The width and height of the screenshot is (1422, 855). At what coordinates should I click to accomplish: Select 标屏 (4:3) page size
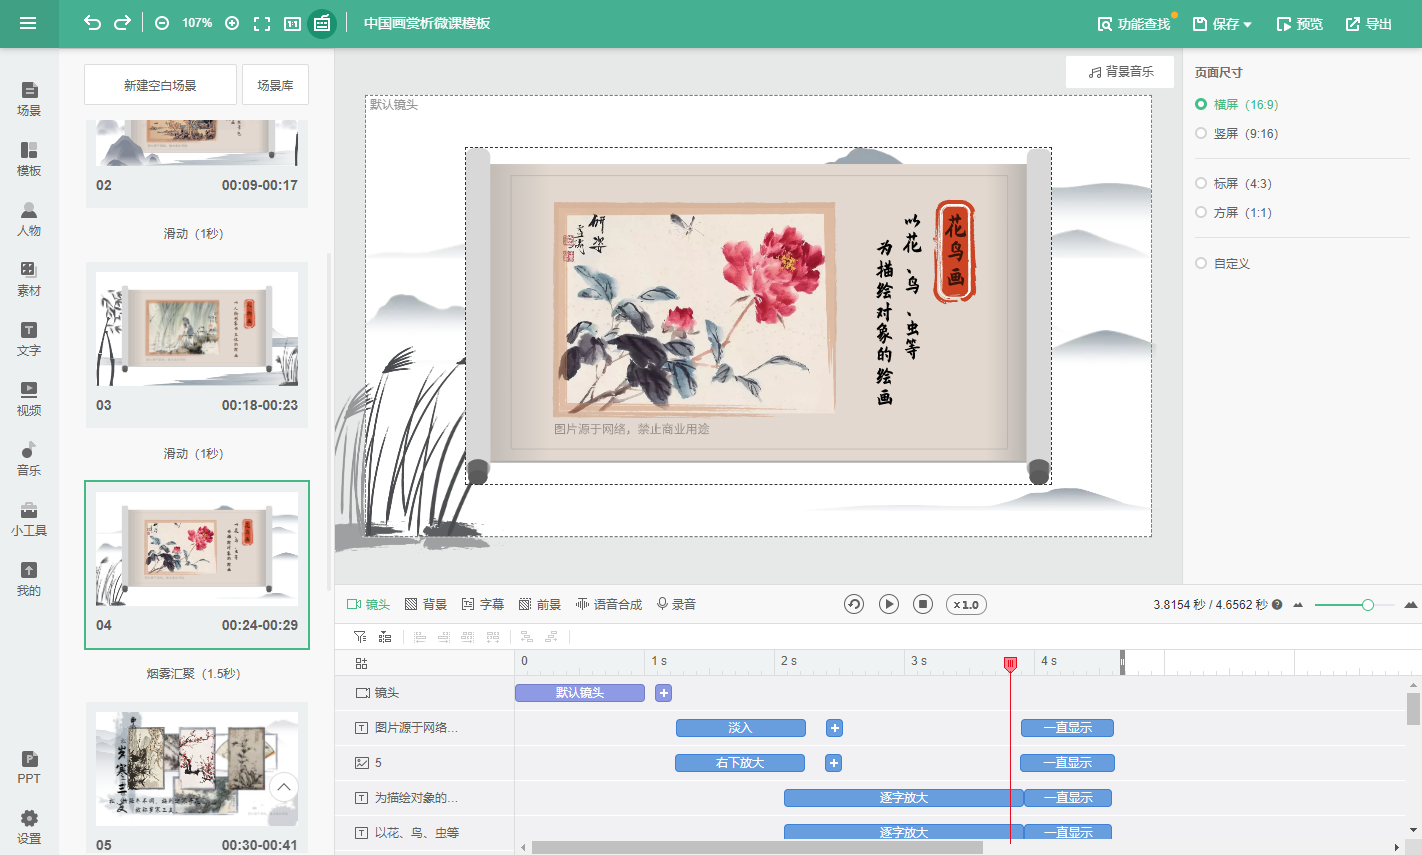(1234, 183)
